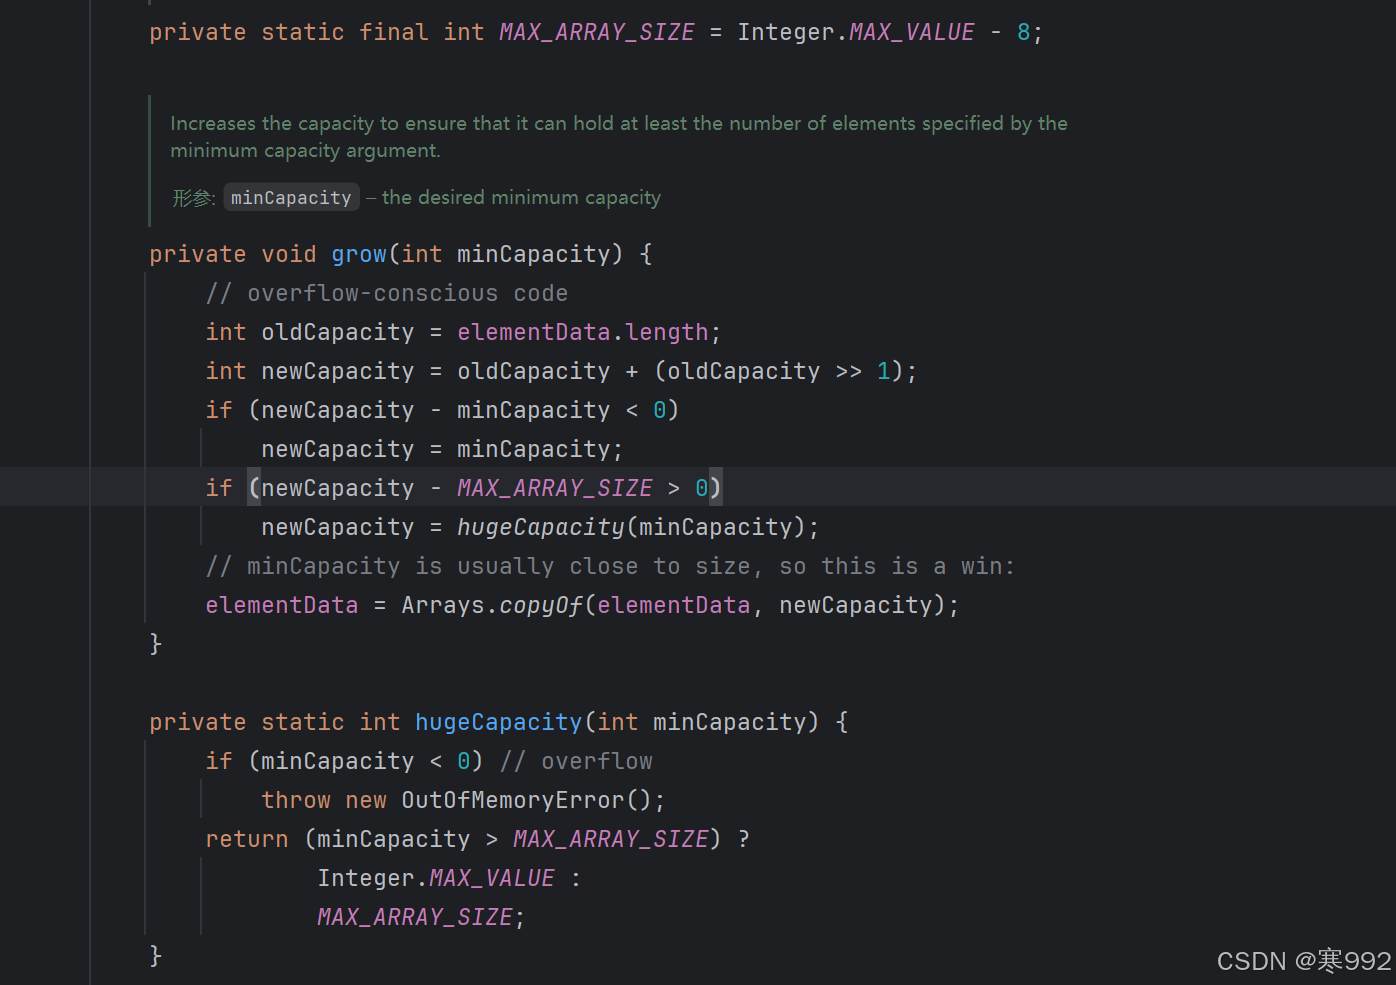Click the MAX_ARRAY_SIZE constant definition

point(596,31)
